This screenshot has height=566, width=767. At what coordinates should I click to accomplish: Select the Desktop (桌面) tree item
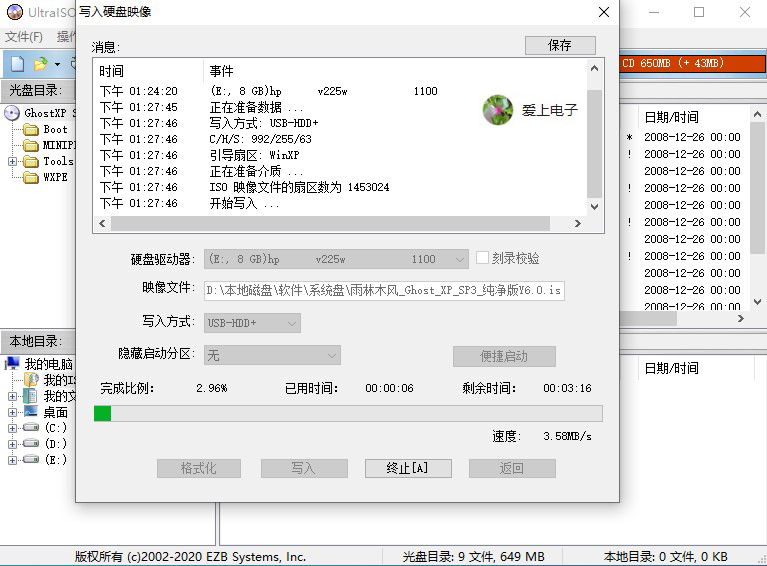click(55, 412)
